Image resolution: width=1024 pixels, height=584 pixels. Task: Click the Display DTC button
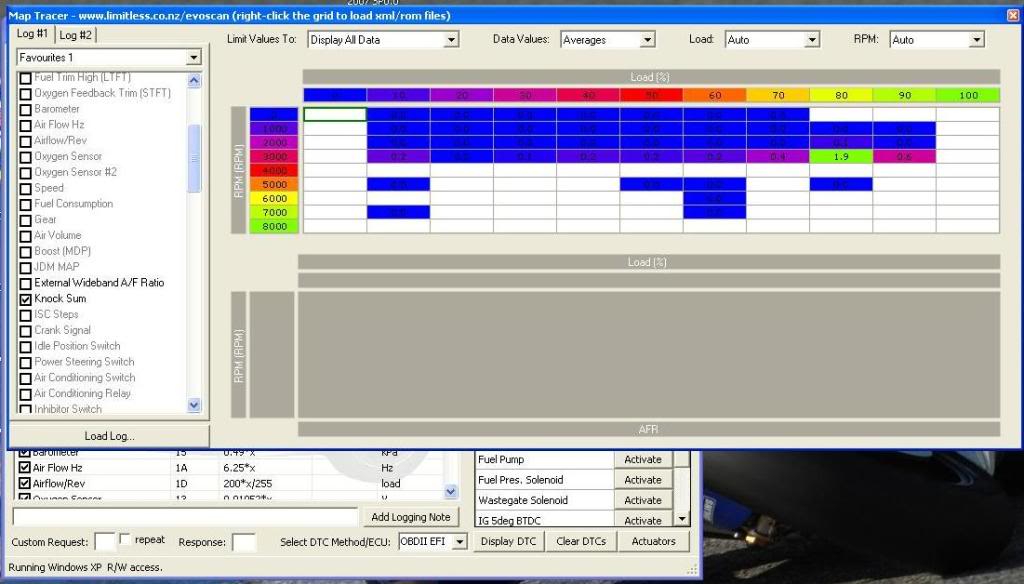coord(508,542)
